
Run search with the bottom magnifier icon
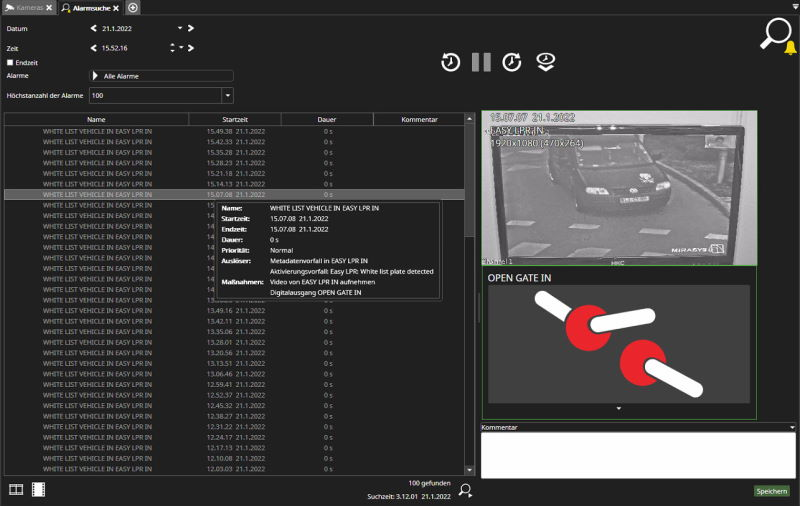465,490
